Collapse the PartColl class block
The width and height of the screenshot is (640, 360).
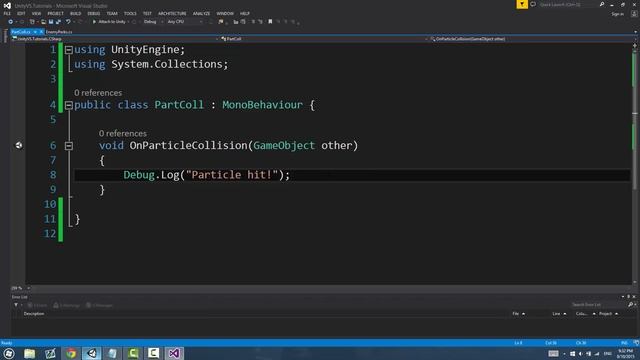69,105
